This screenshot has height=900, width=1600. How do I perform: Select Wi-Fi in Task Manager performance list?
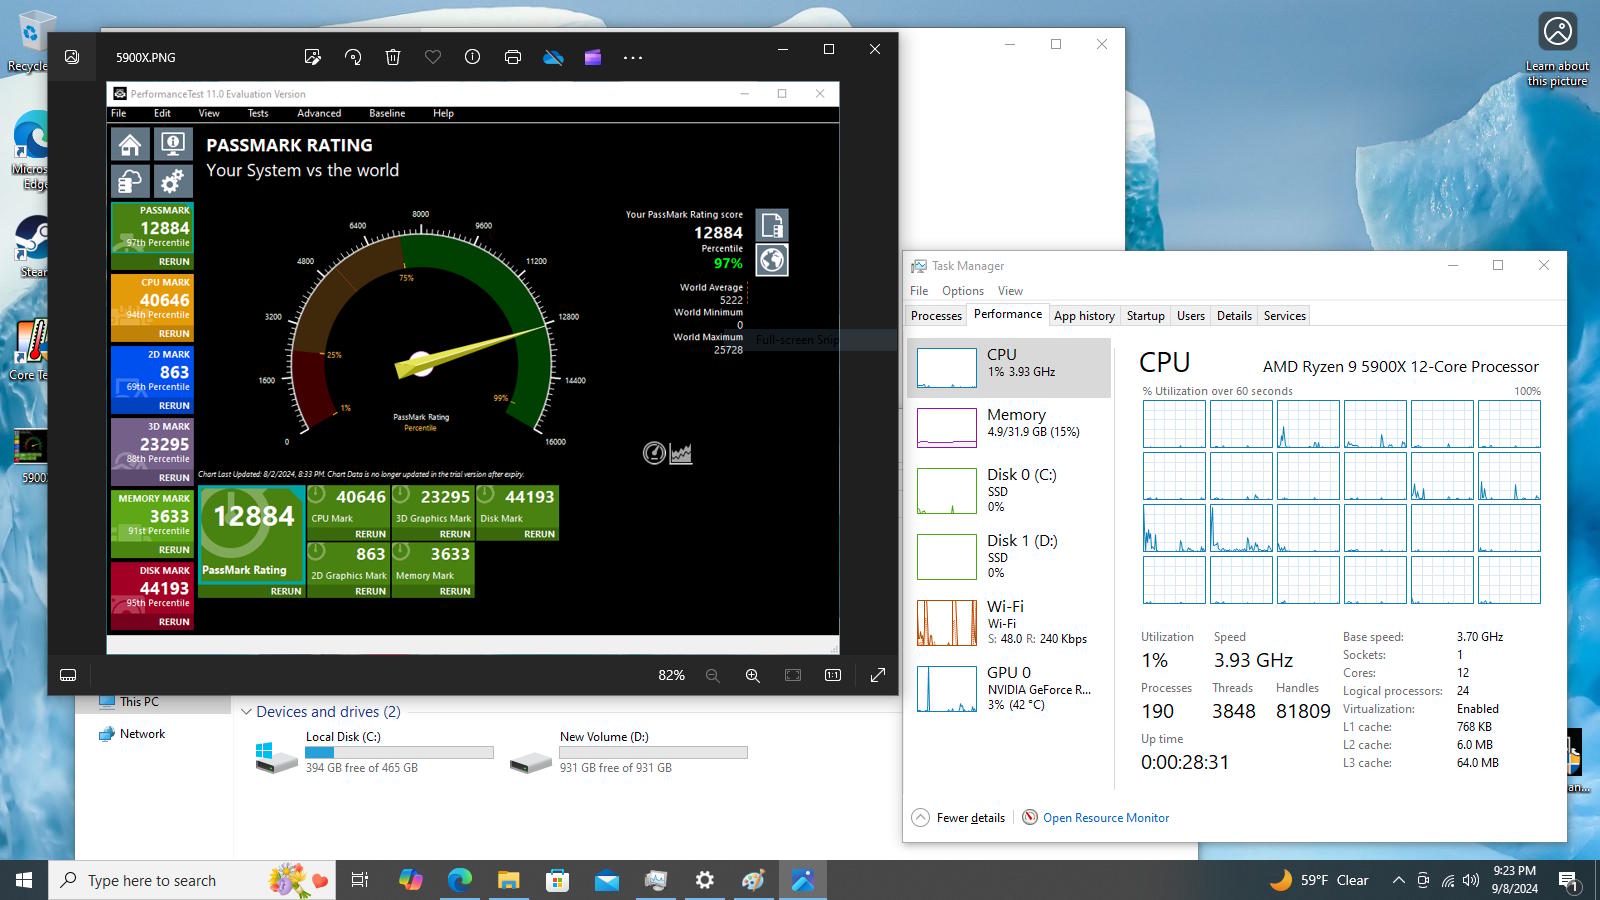point(1009,622)
